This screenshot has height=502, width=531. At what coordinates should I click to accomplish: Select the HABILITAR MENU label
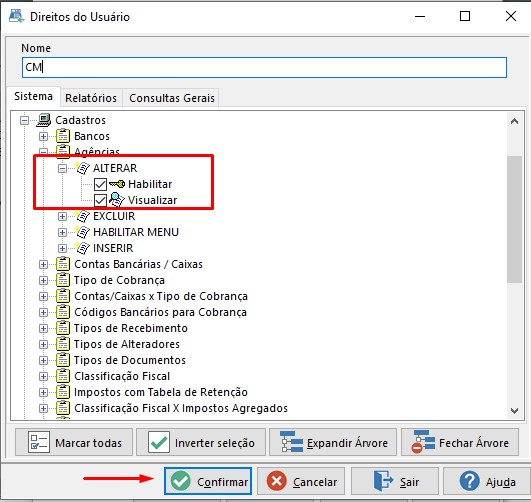[x=136, y=232]
